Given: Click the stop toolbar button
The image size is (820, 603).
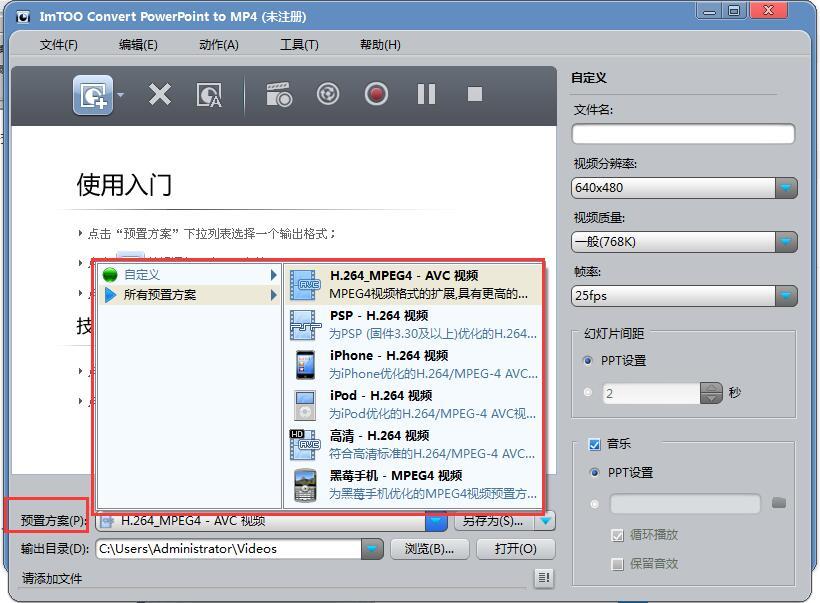Looking at the screenshot, I should click(x=474, y=95).
